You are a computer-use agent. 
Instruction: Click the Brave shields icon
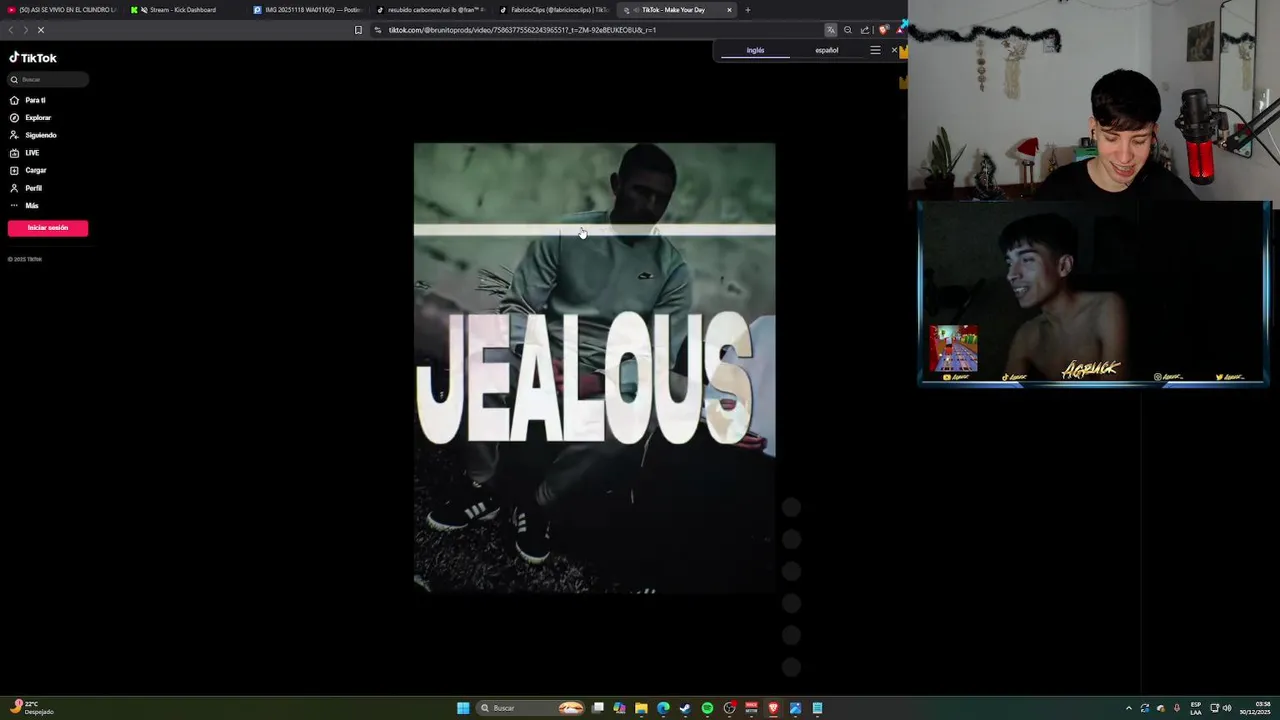(882, 30)
